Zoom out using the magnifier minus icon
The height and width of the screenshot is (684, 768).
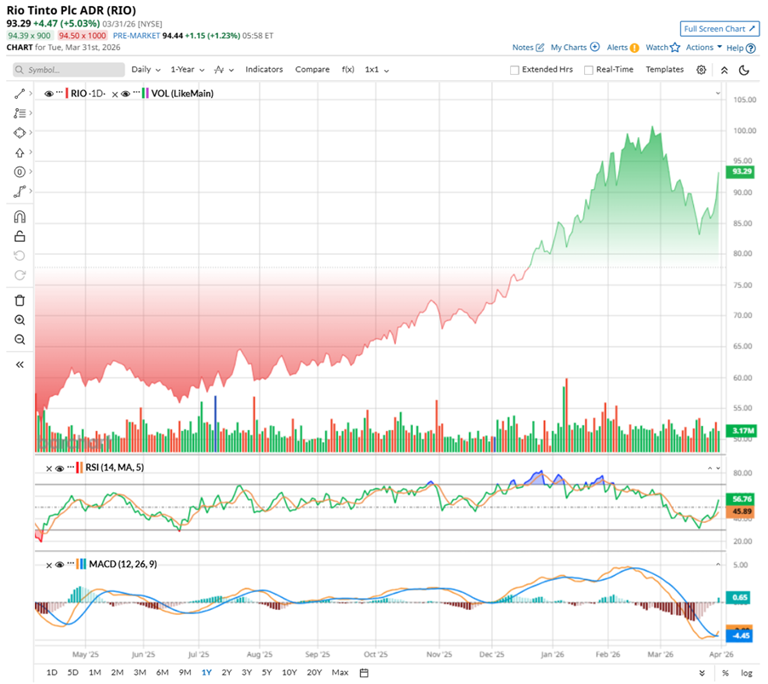coord(20,340)
